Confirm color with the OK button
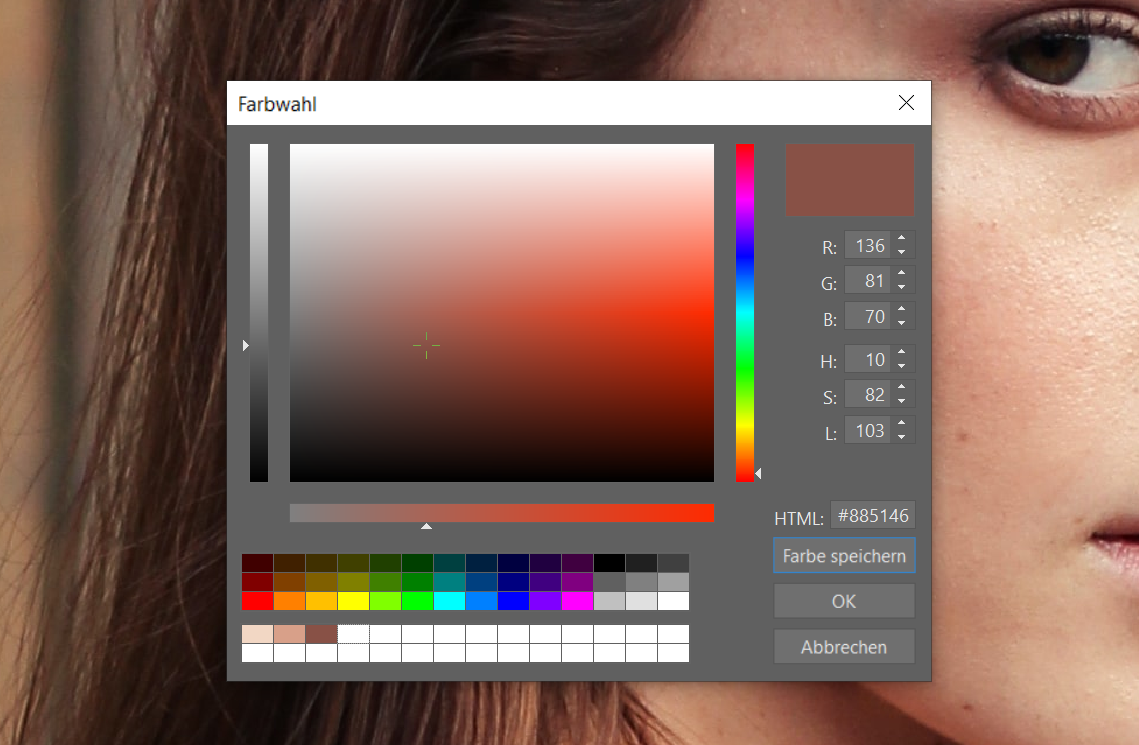The width and height of the screenshot is (1139, 745). [844, 601]
